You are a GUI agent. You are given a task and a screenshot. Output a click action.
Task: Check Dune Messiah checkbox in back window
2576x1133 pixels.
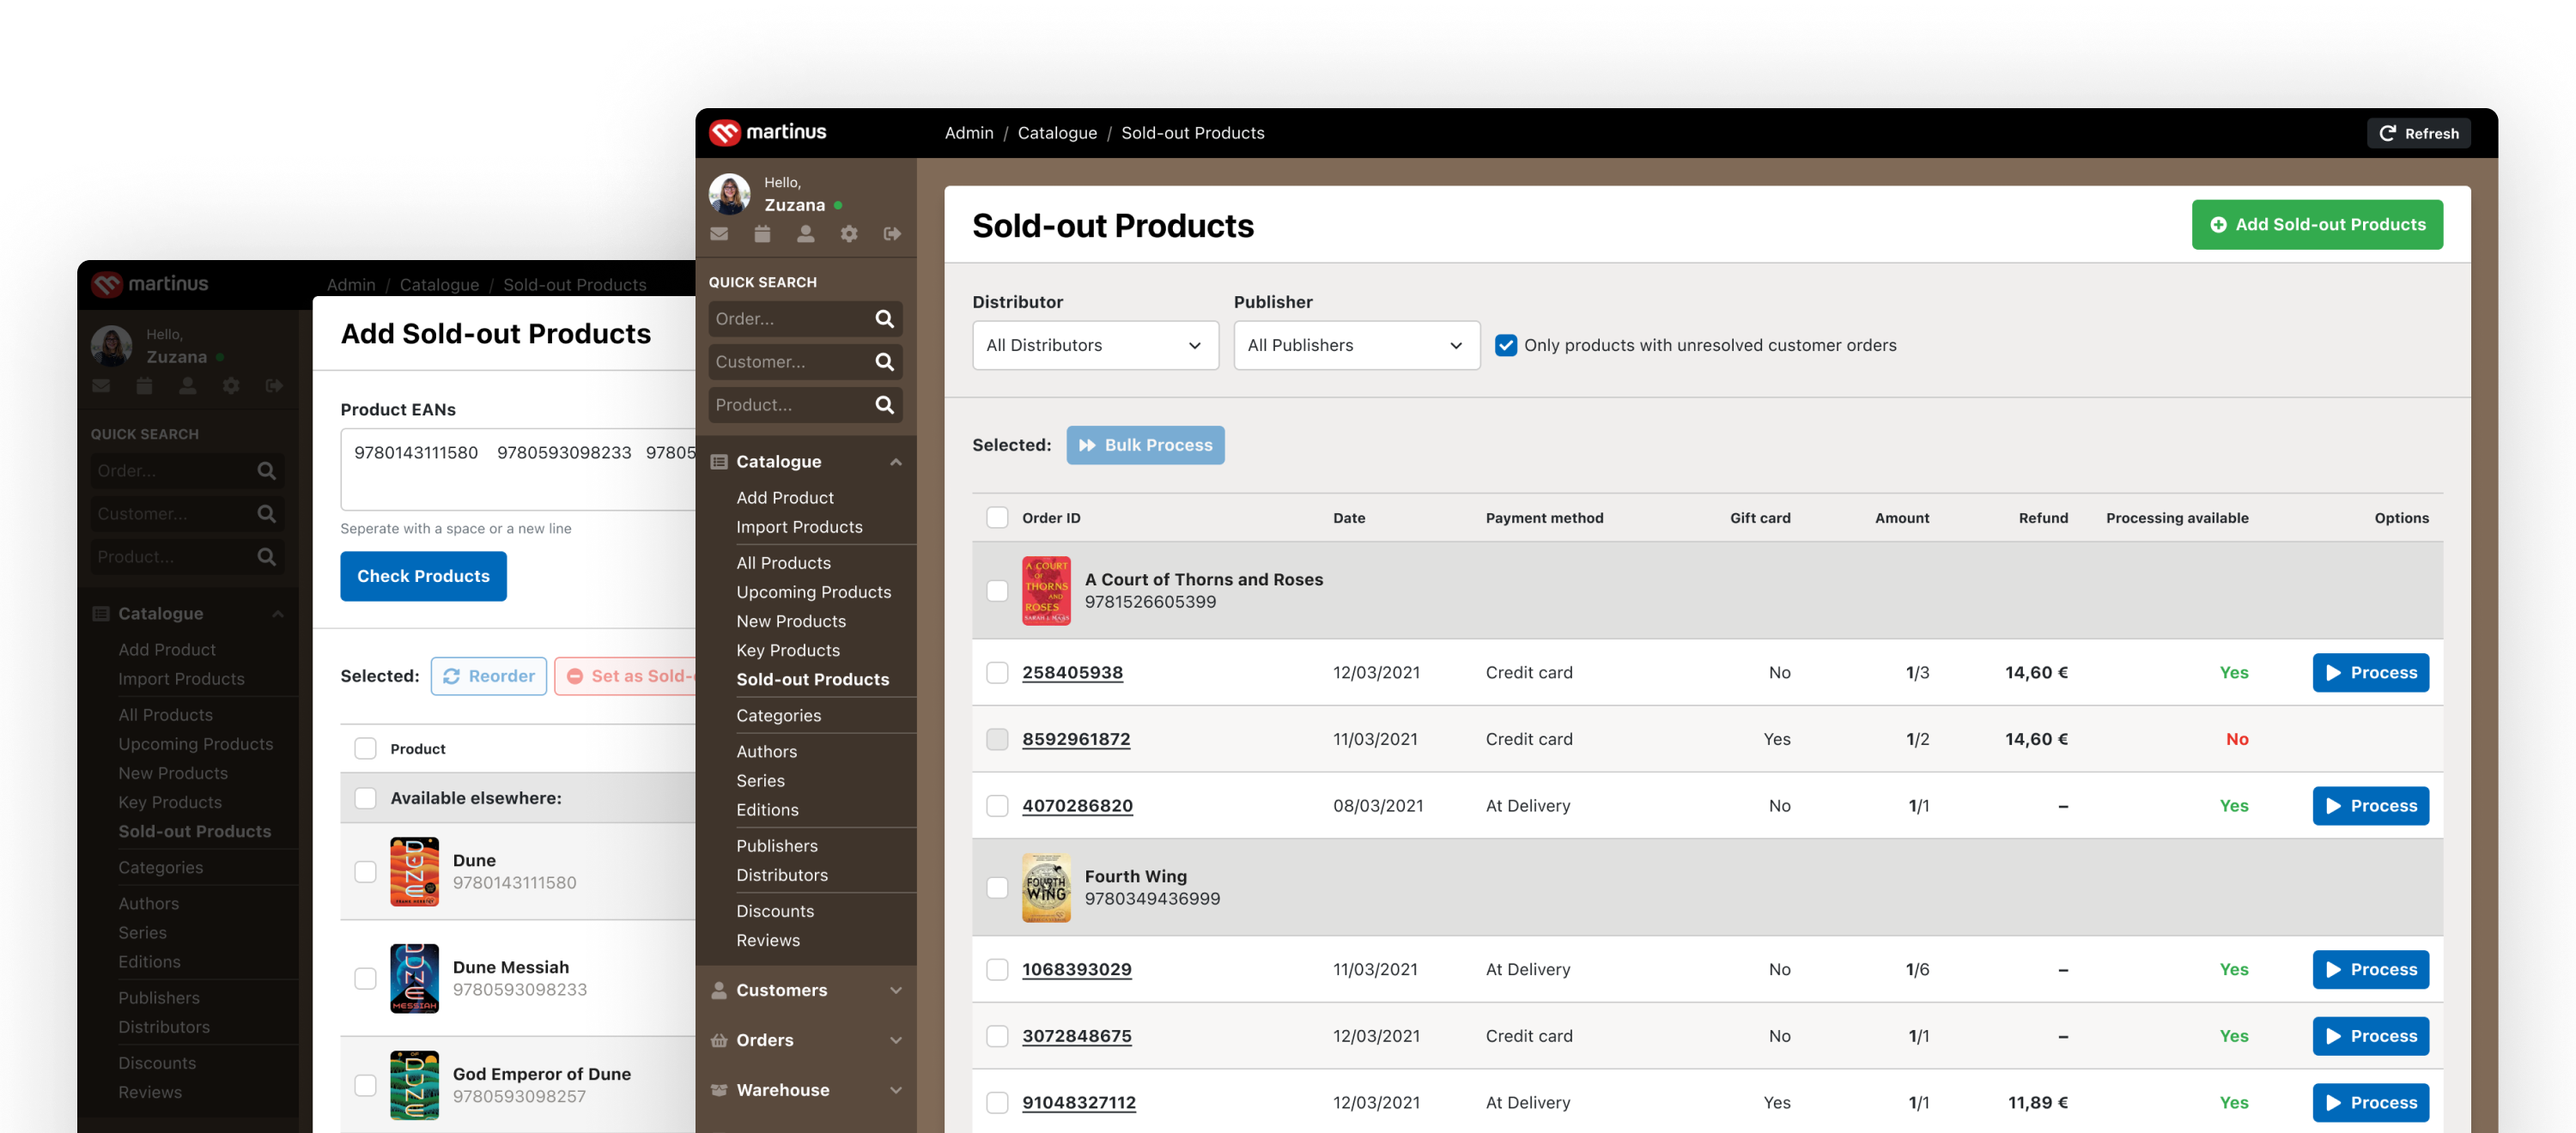pyautogui.click(x=365, y=978)
